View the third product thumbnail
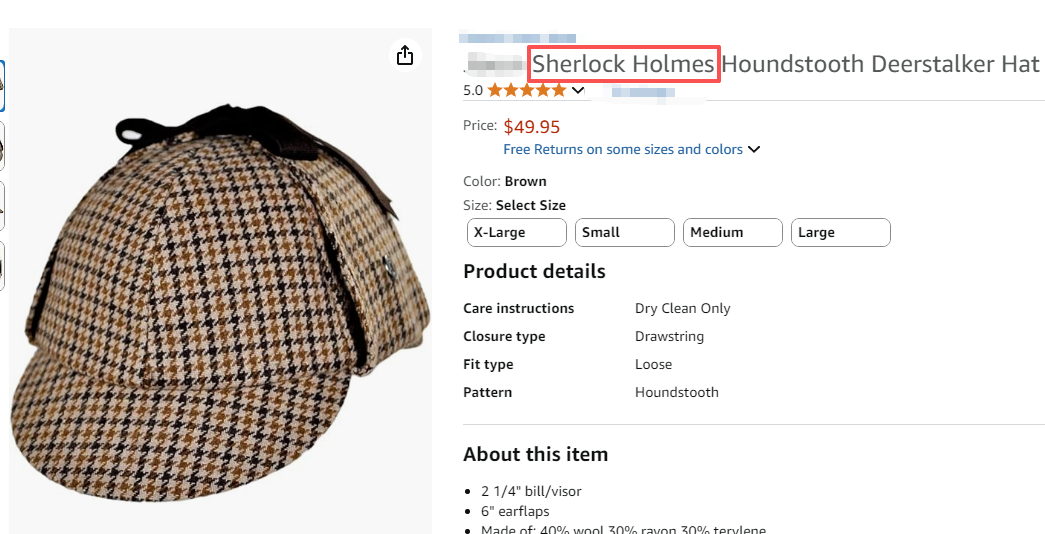Screen dimensions: 1045x534 point(2,207)
